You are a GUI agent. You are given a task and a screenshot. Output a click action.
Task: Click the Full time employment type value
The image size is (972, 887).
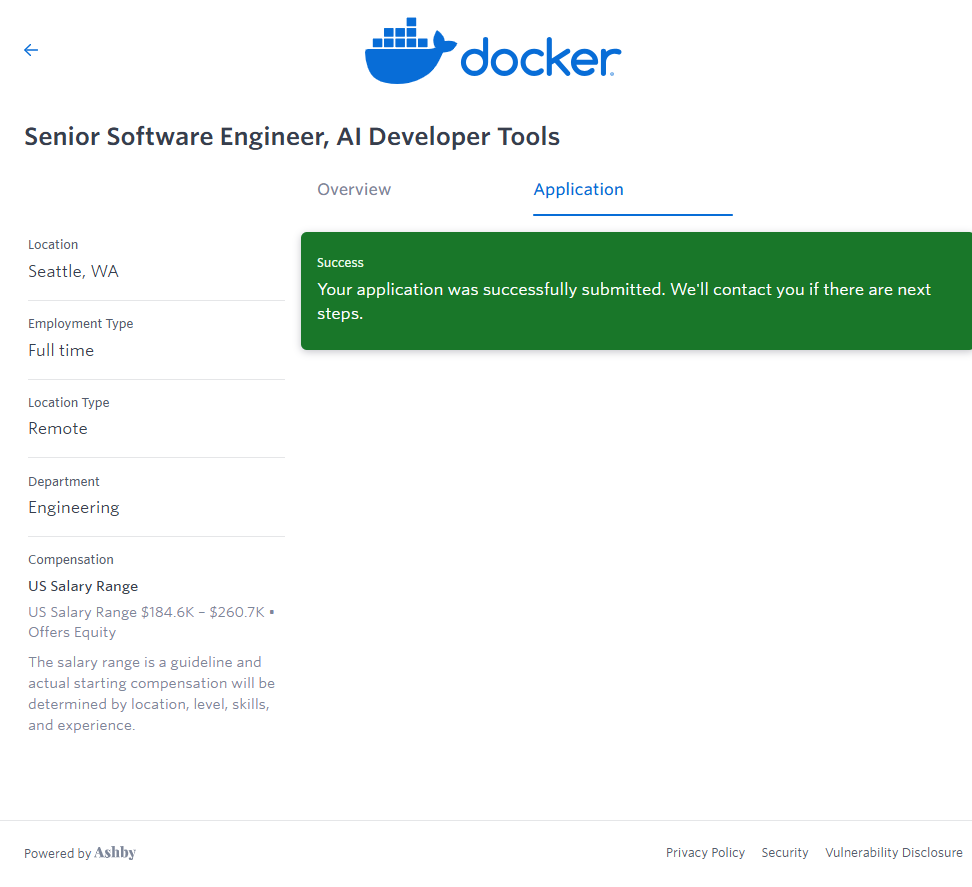pyautogui.click(x=61, y=351)
